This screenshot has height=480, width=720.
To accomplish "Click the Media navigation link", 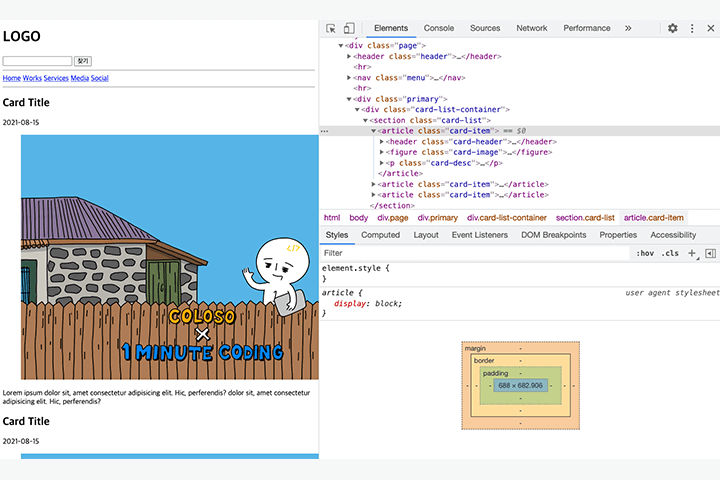I will [79, 78].
